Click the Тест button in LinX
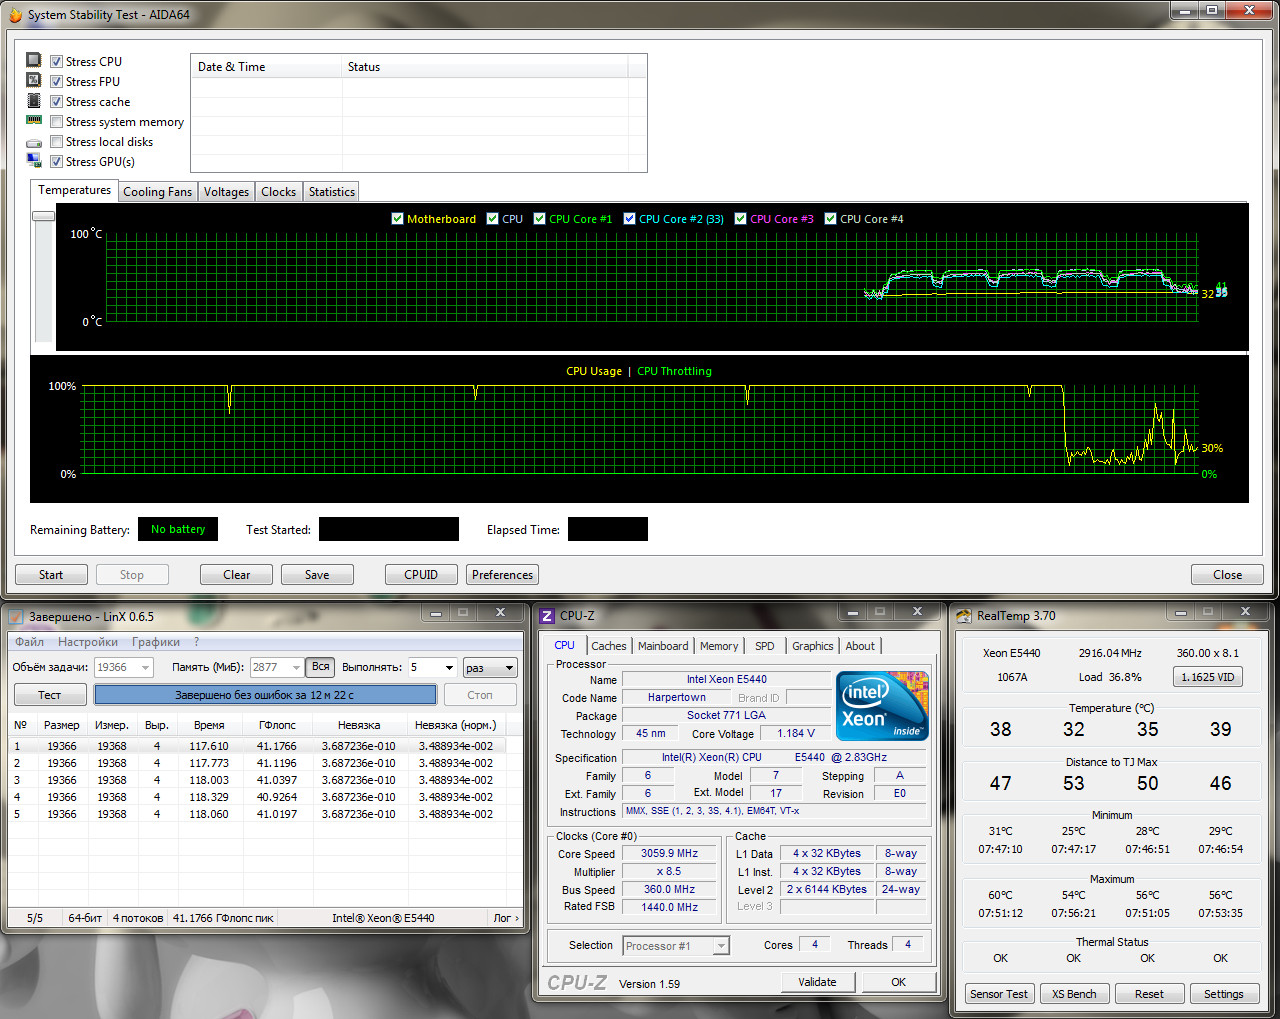This screenshot has height=1019, width=1280. (x=49, y=695)
